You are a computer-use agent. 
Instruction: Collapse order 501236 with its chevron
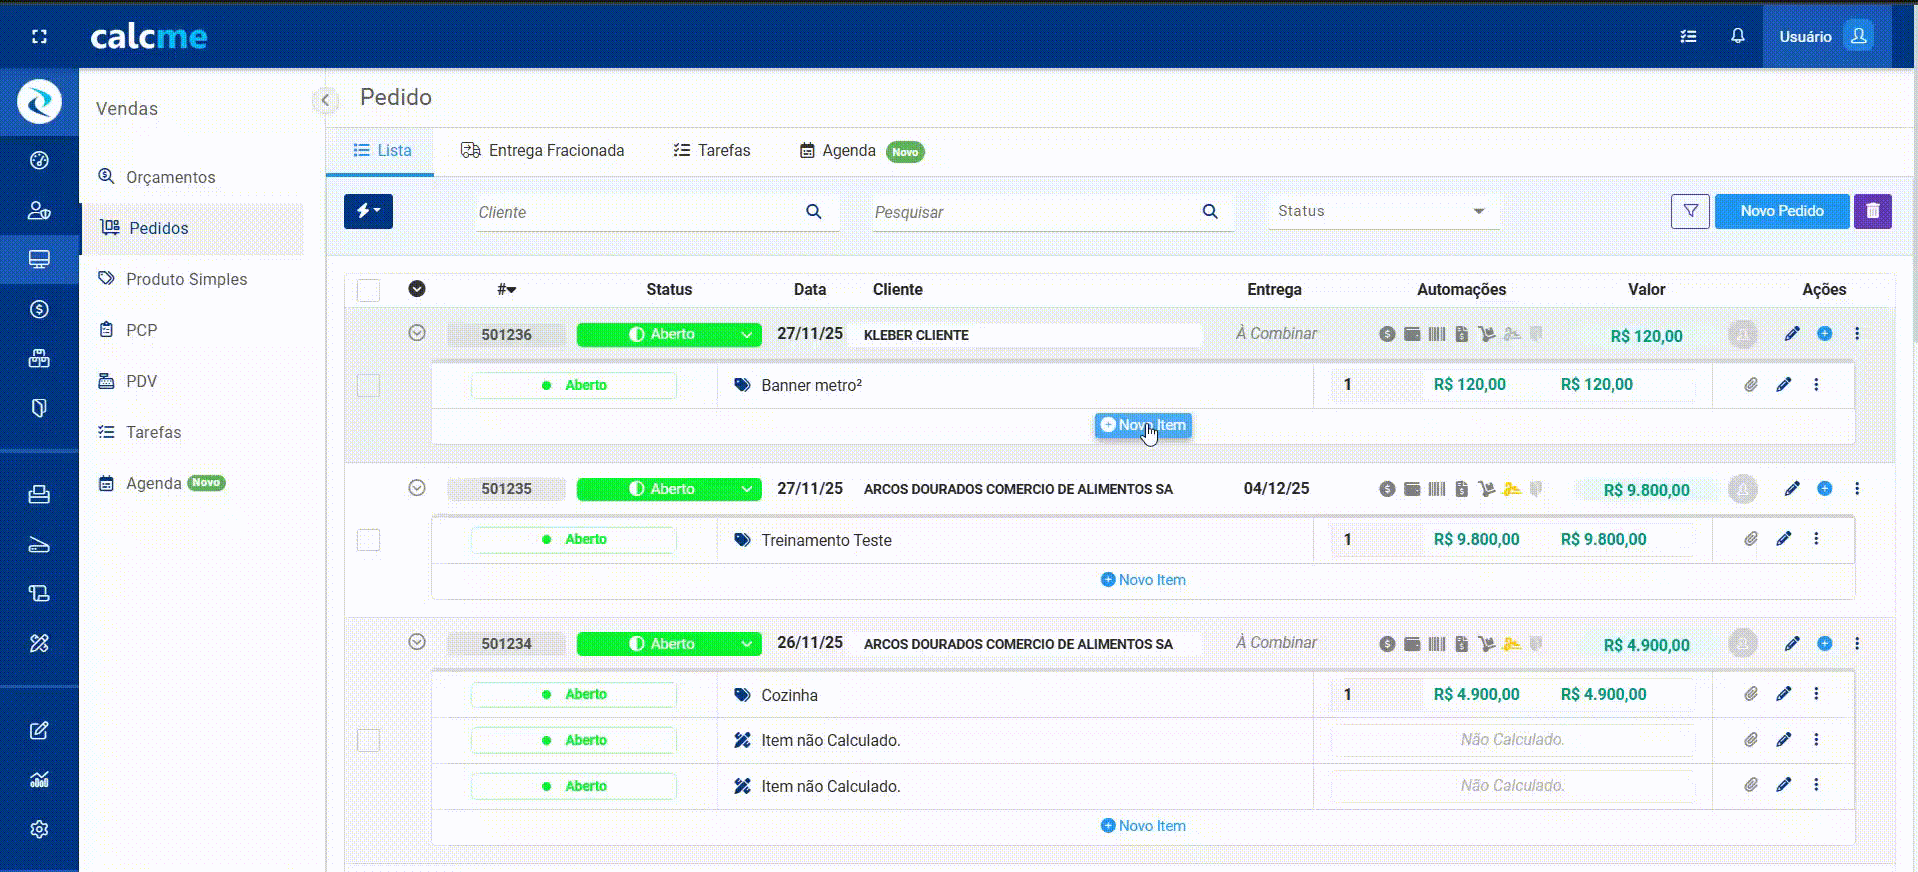417,333
